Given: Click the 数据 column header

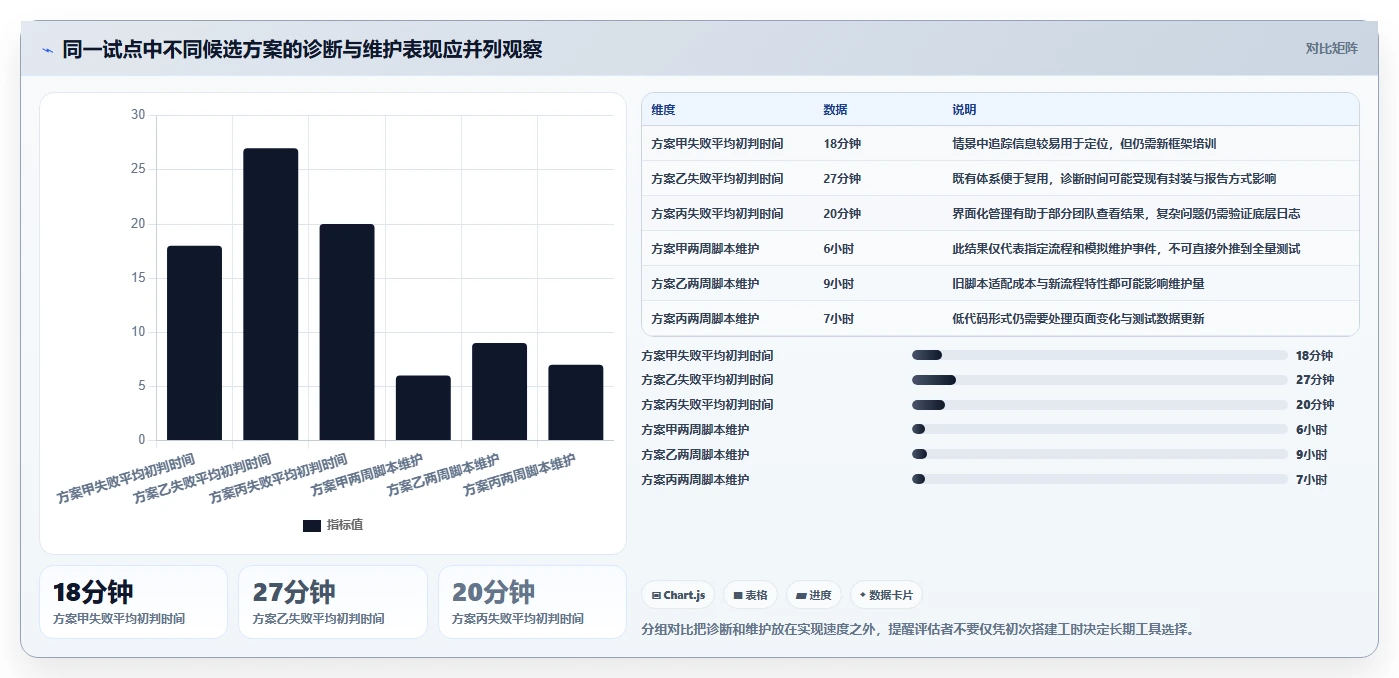Looking at the screenshot, I should [x=835, y=110].
